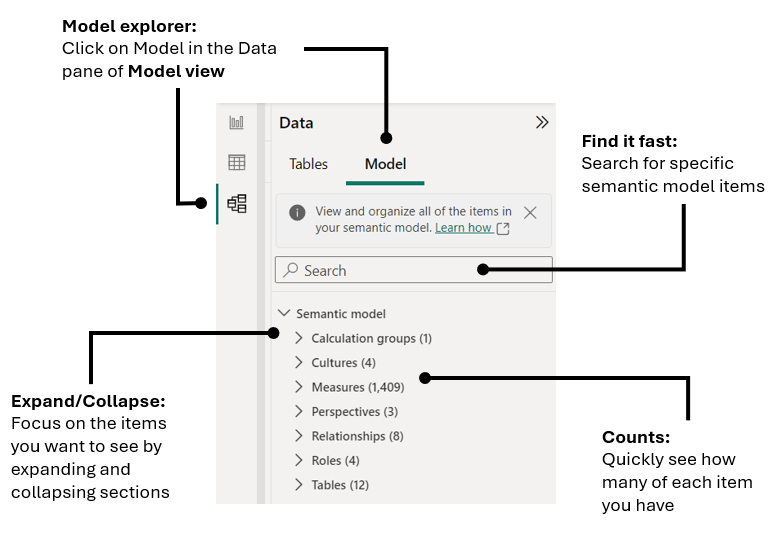The image size is (784, 543).
Task: Open Report view icon in left sidebar
Action: click(x=236, y=122)
